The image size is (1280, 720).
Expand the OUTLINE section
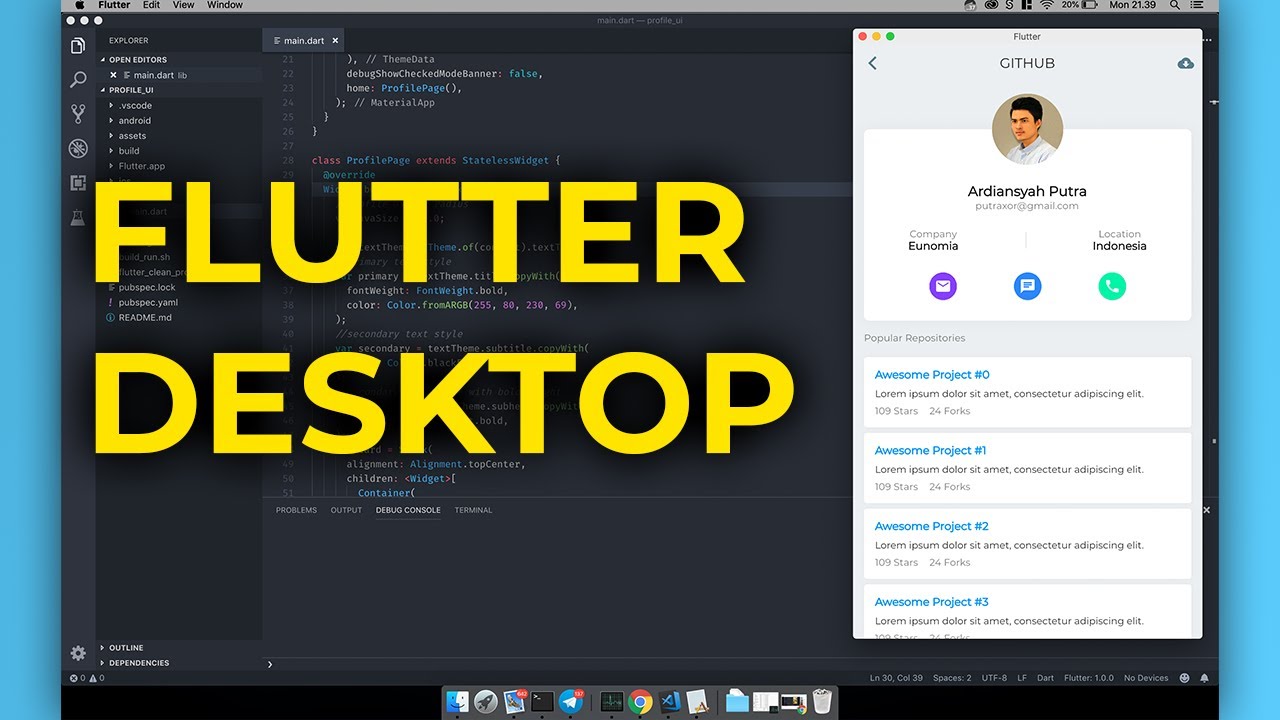(x=126, y=648)
